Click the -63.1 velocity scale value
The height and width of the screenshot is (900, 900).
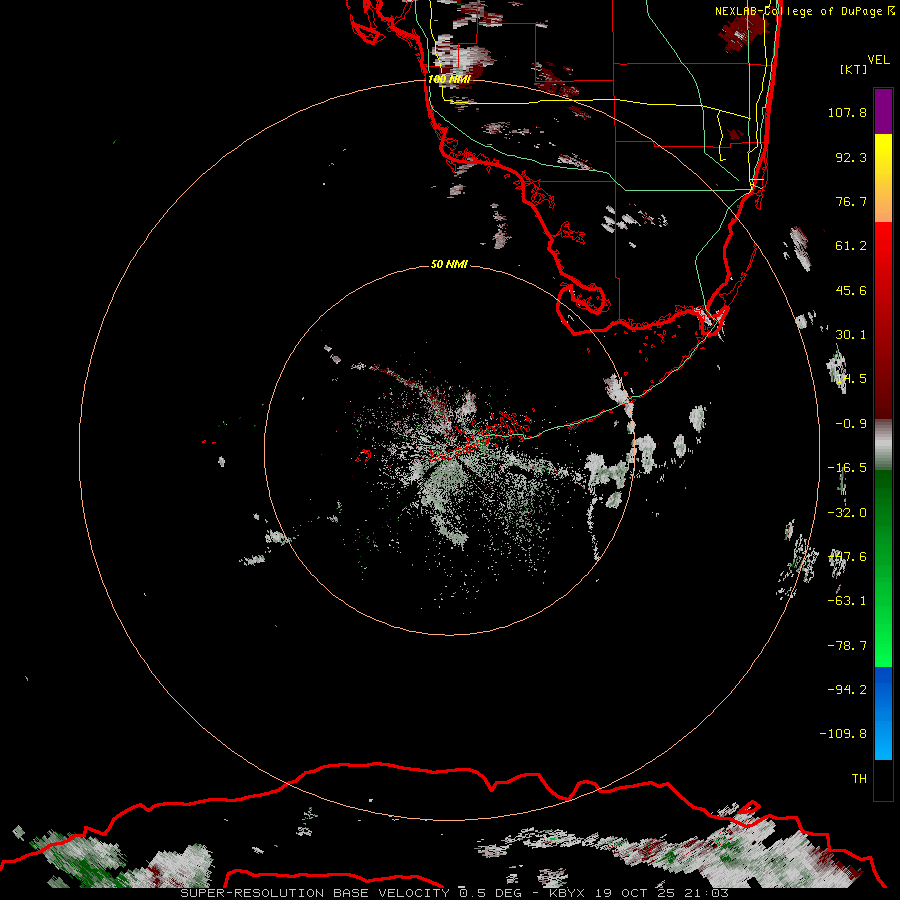point(847,601)
